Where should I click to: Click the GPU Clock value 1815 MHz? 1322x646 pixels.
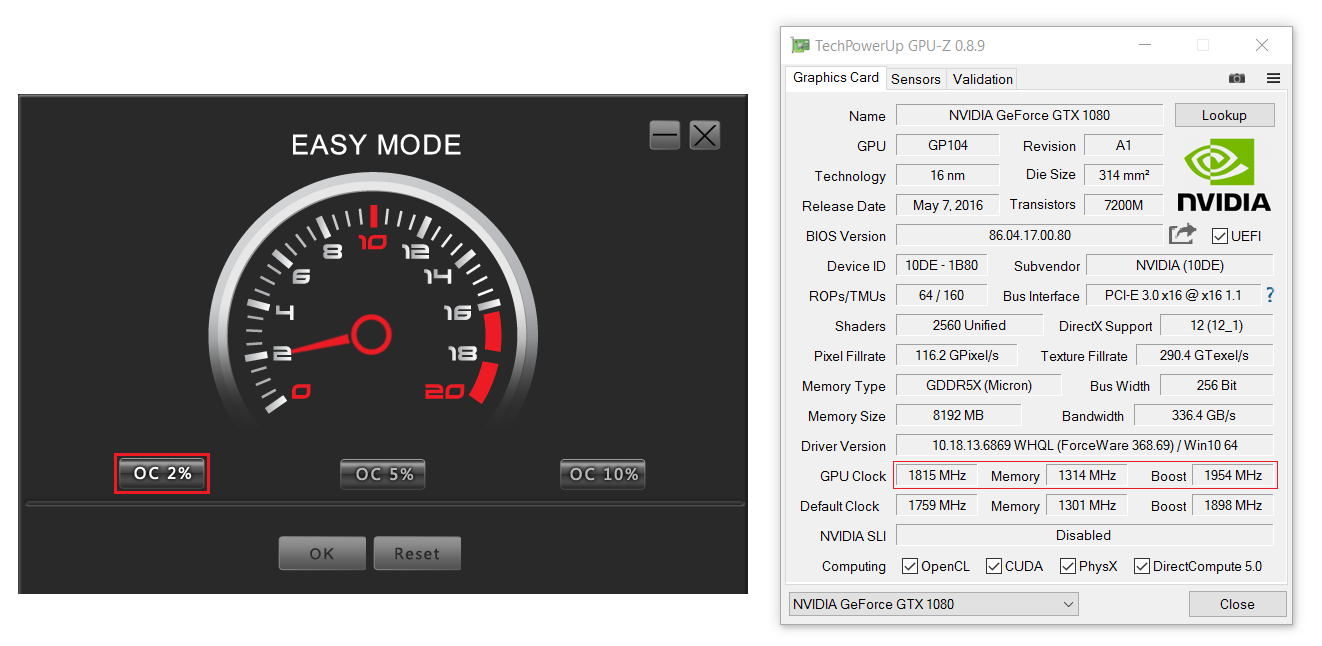(936, 475)
